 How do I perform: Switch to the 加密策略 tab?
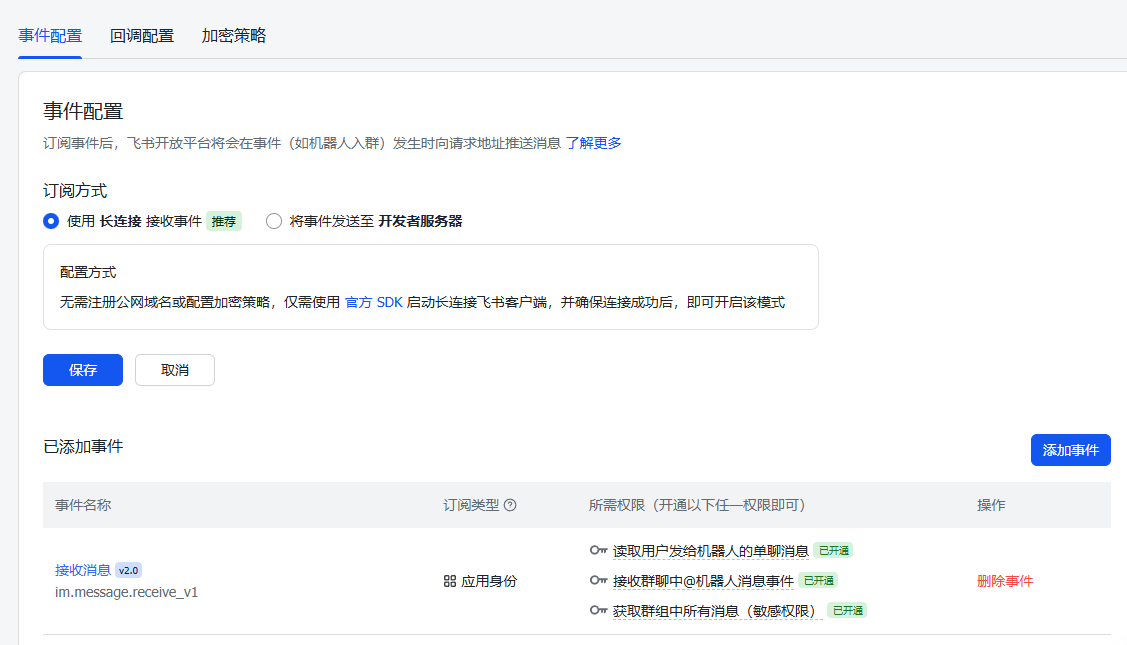point(232,34)
